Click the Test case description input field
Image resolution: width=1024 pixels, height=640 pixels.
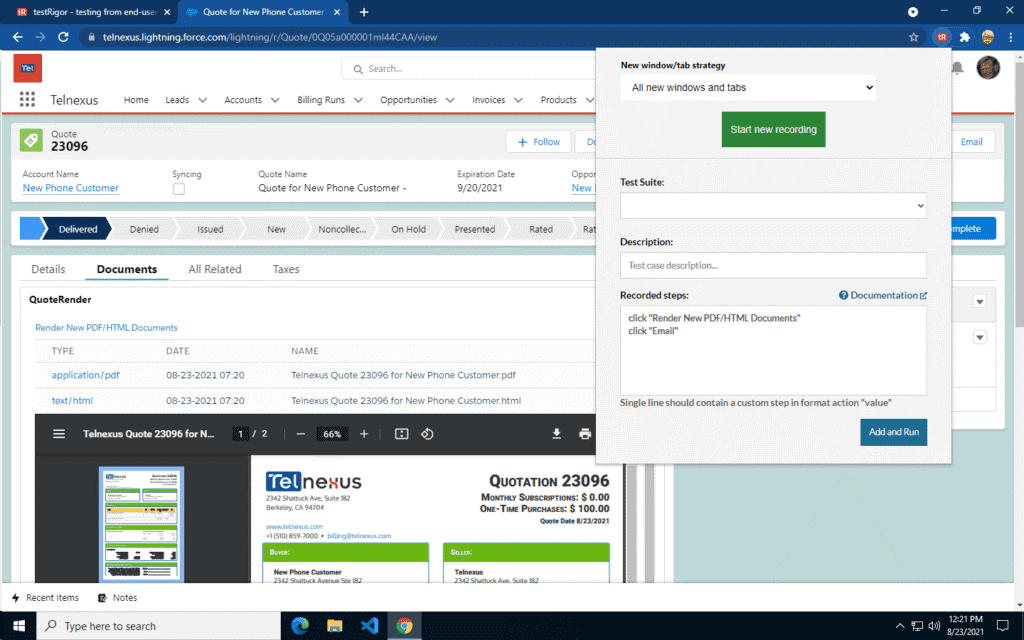(x=772, y=265)
